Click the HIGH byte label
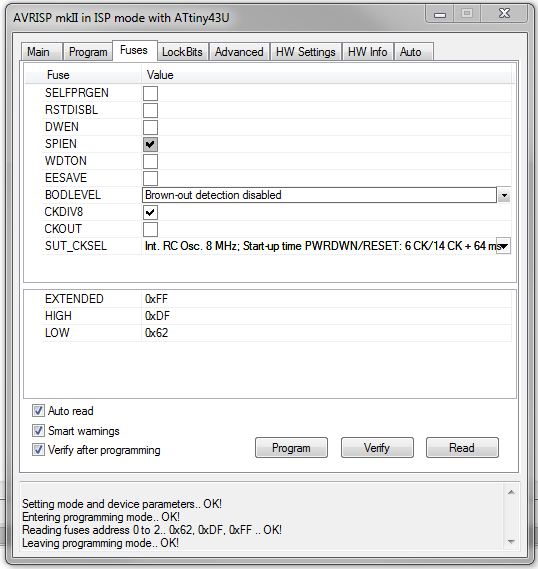Image resolution: width=538 pixels, height=569 pixels. pos(58,316)
